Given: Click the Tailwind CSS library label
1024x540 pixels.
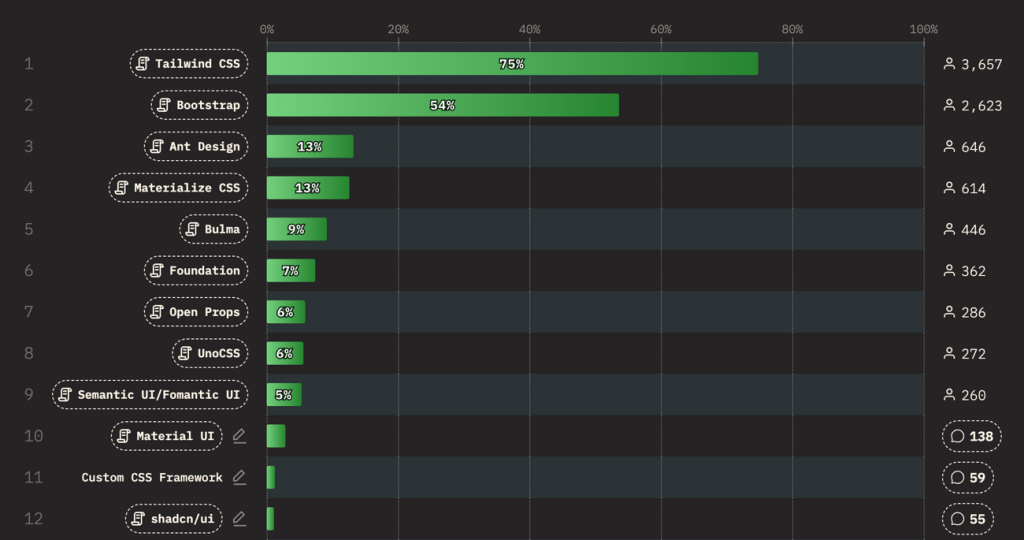Looking at the screenshot, I should point(189,63).
